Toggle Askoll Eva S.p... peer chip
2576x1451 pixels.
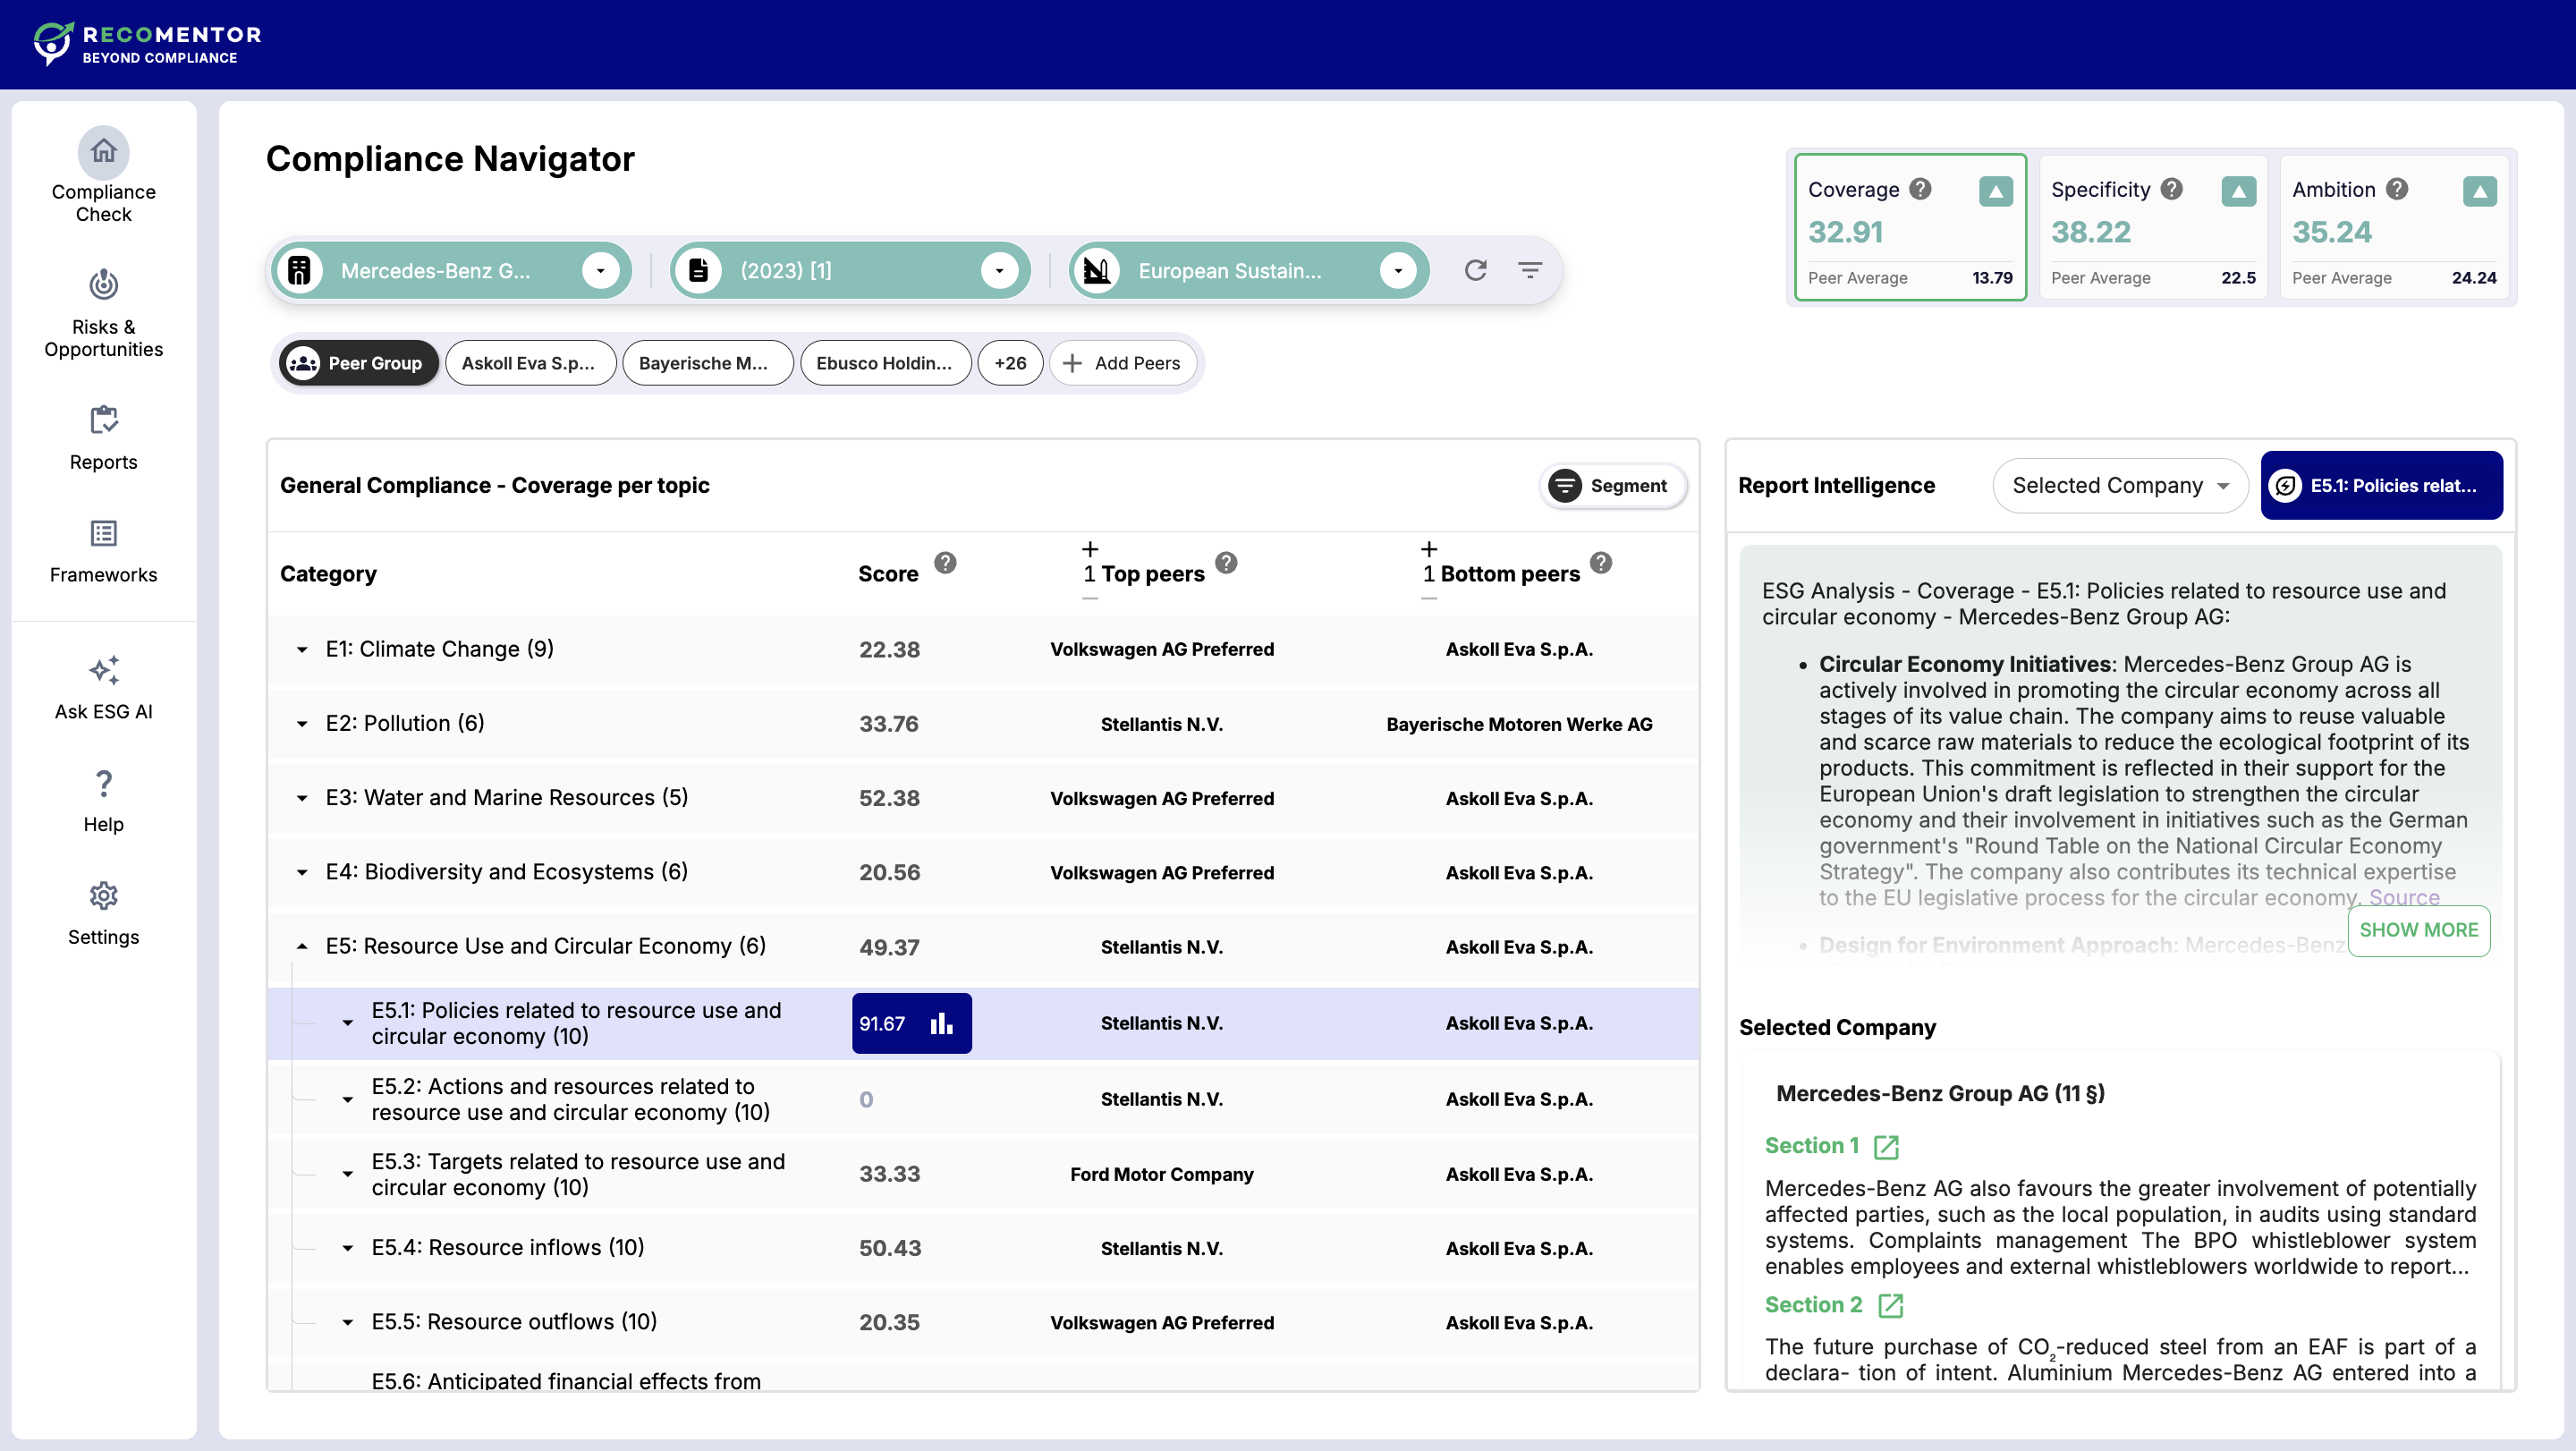tap(529, 363)
